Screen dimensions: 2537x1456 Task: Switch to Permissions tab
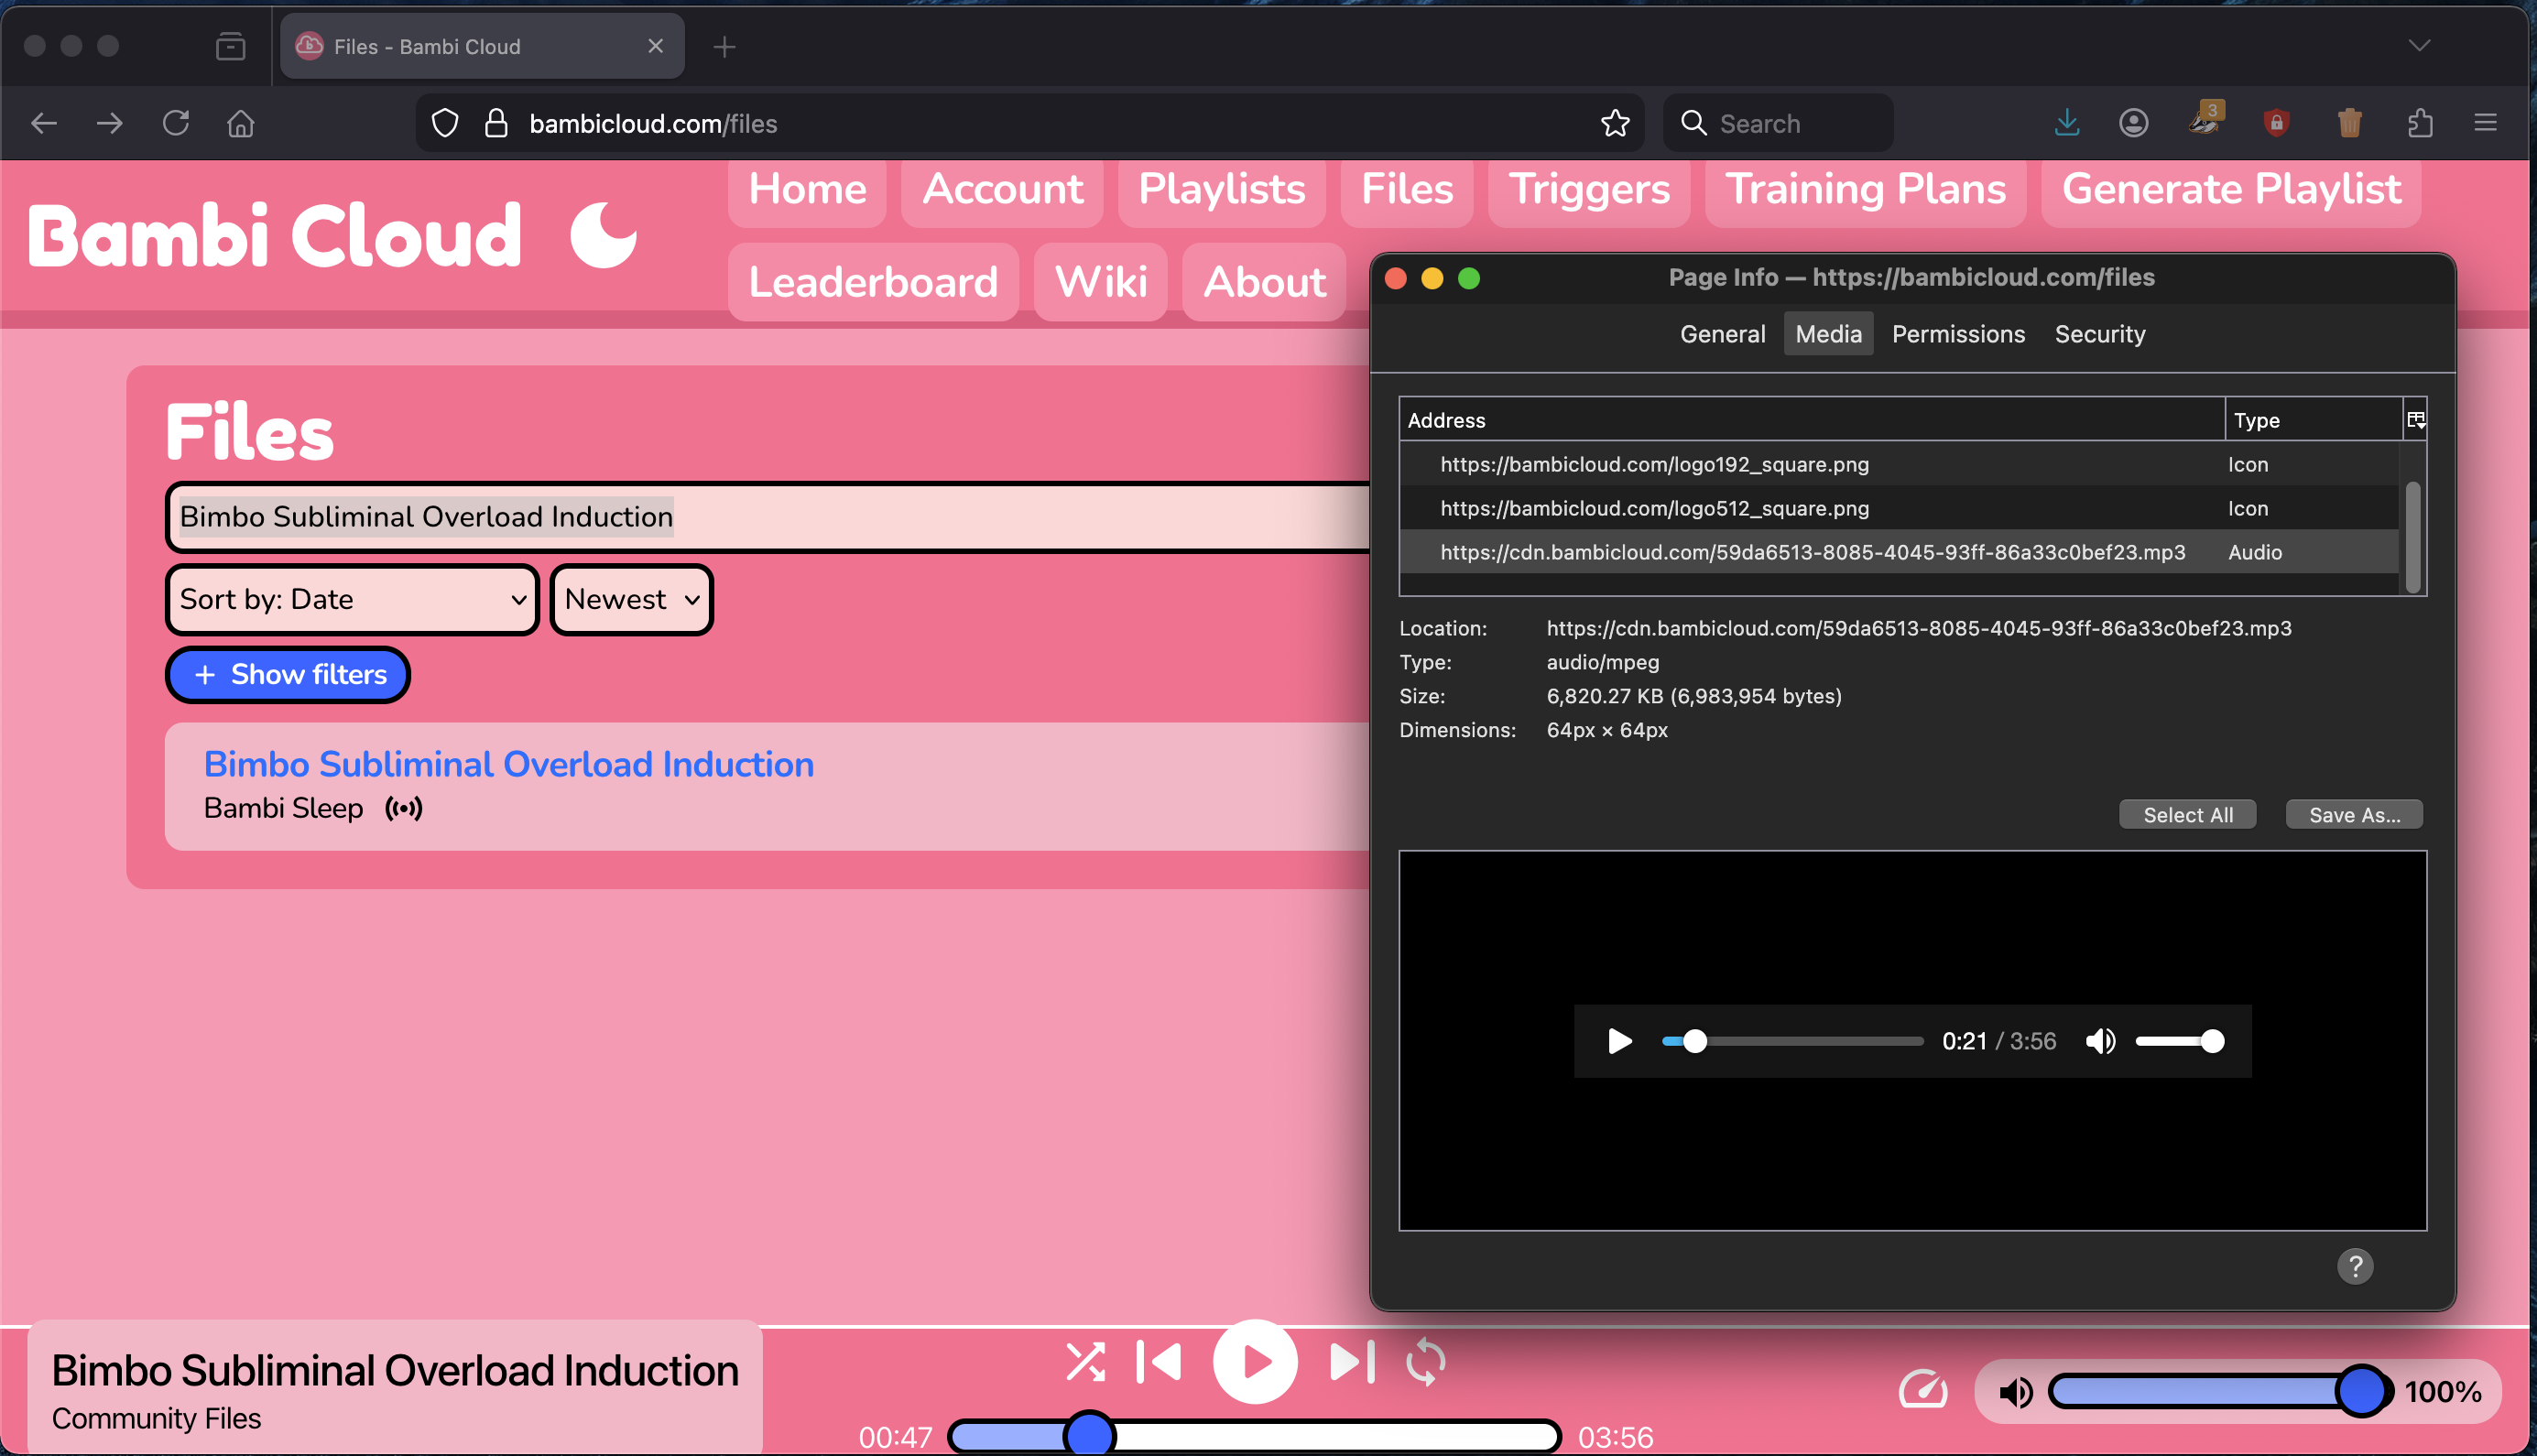click(x=1958, y=334)
